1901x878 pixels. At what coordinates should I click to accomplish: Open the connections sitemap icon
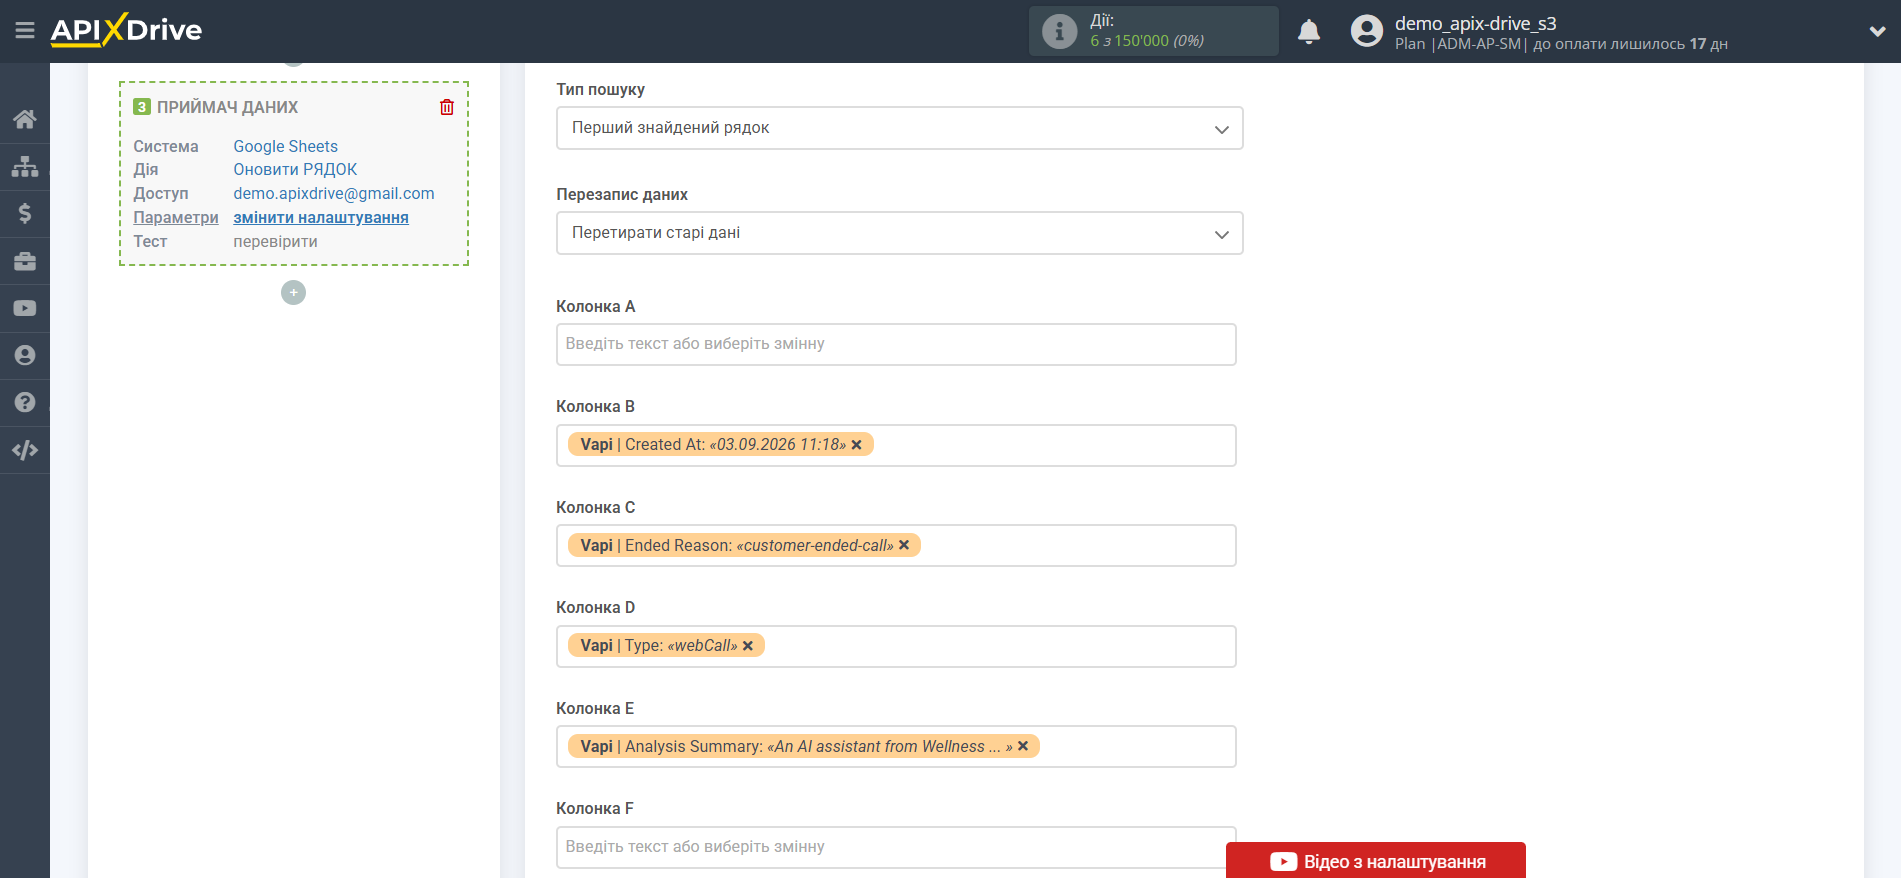(25, 166)
